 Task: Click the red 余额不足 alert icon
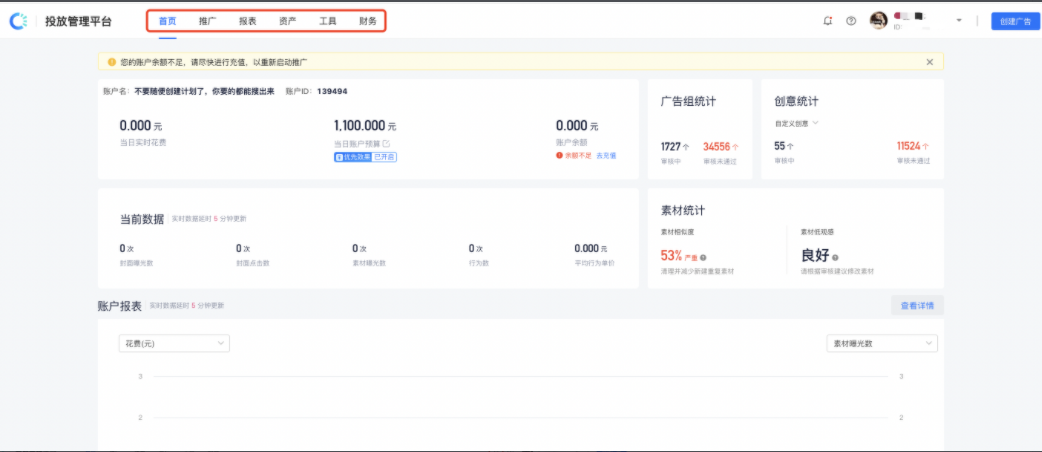tap(560, 156)
